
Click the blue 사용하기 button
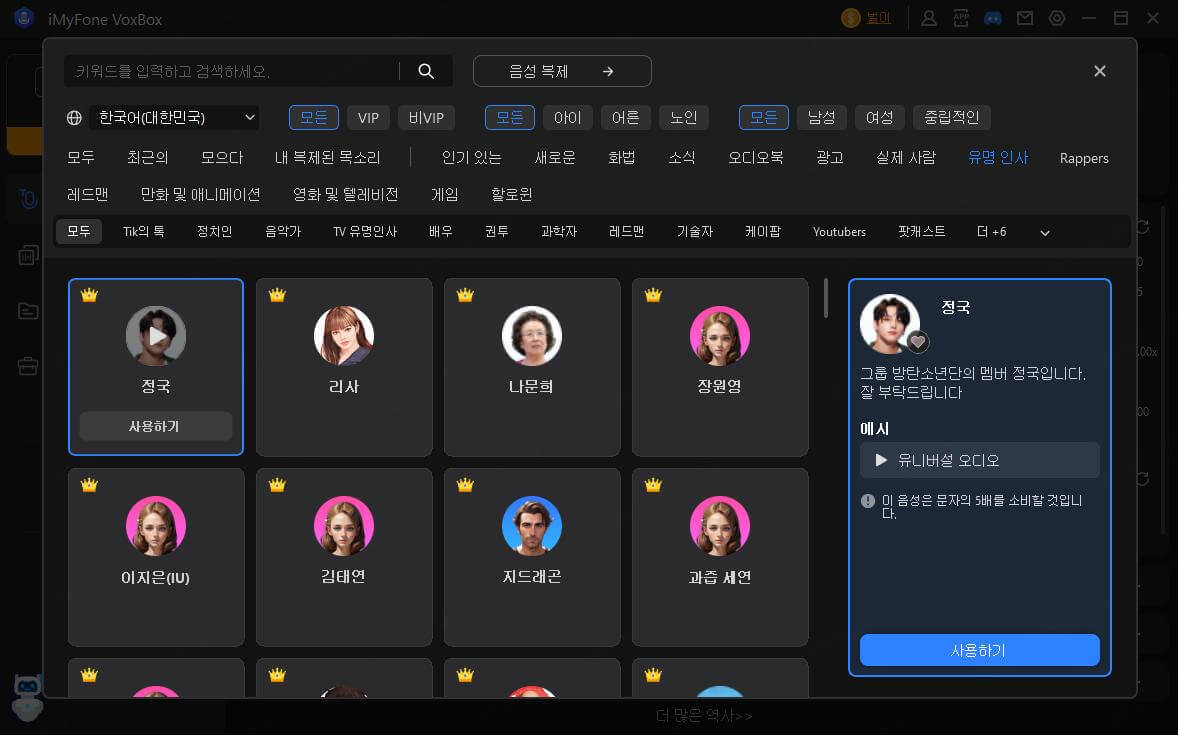[979, 650]
